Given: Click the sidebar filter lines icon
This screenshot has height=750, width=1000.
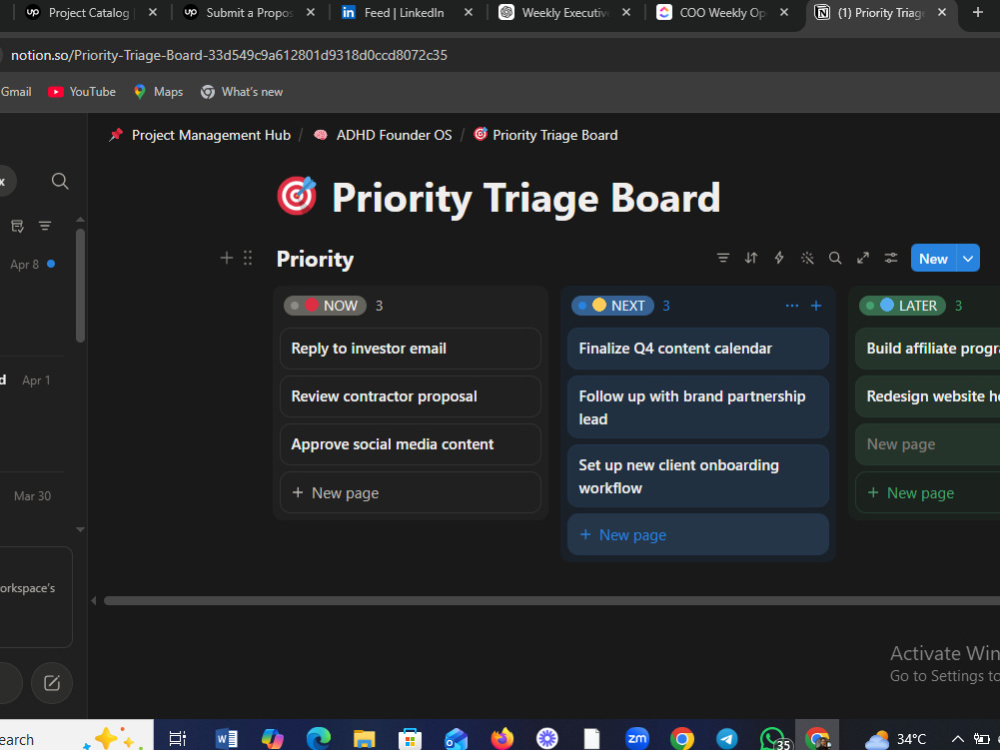Looking at the screenshot, I should pos(45,226).
